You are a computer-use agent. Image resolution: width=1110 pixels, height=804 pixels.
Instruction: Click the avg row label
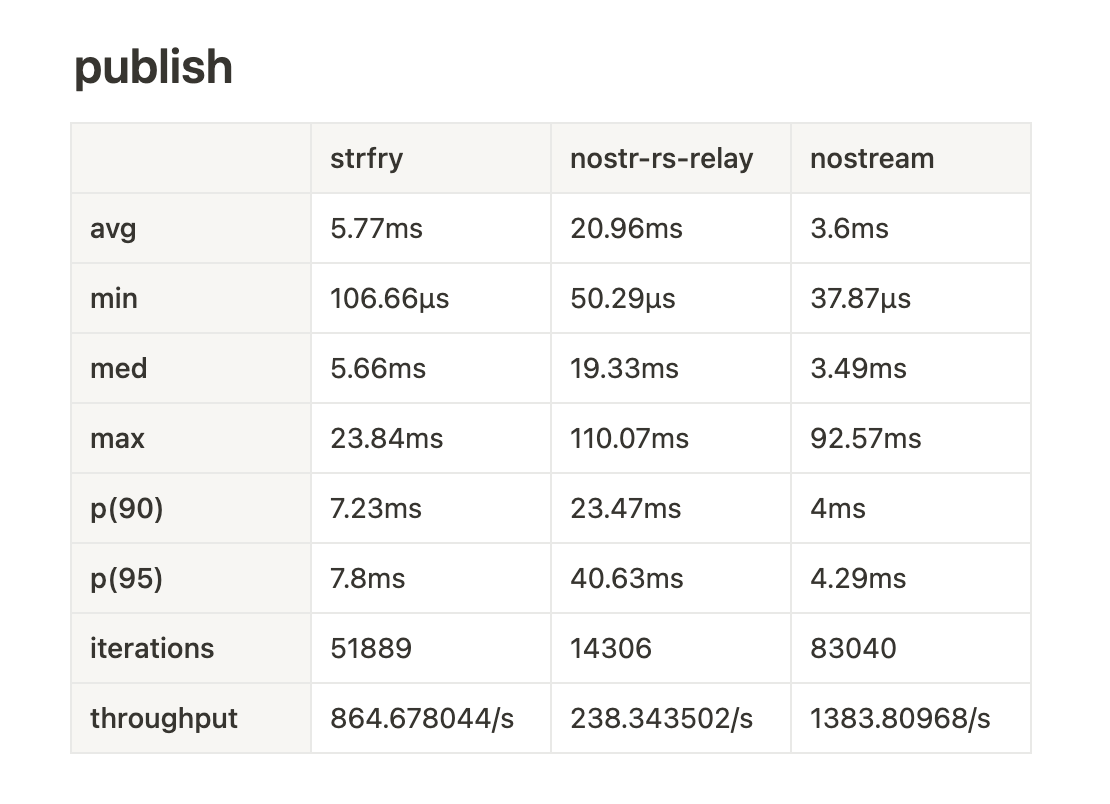(113, 228)
